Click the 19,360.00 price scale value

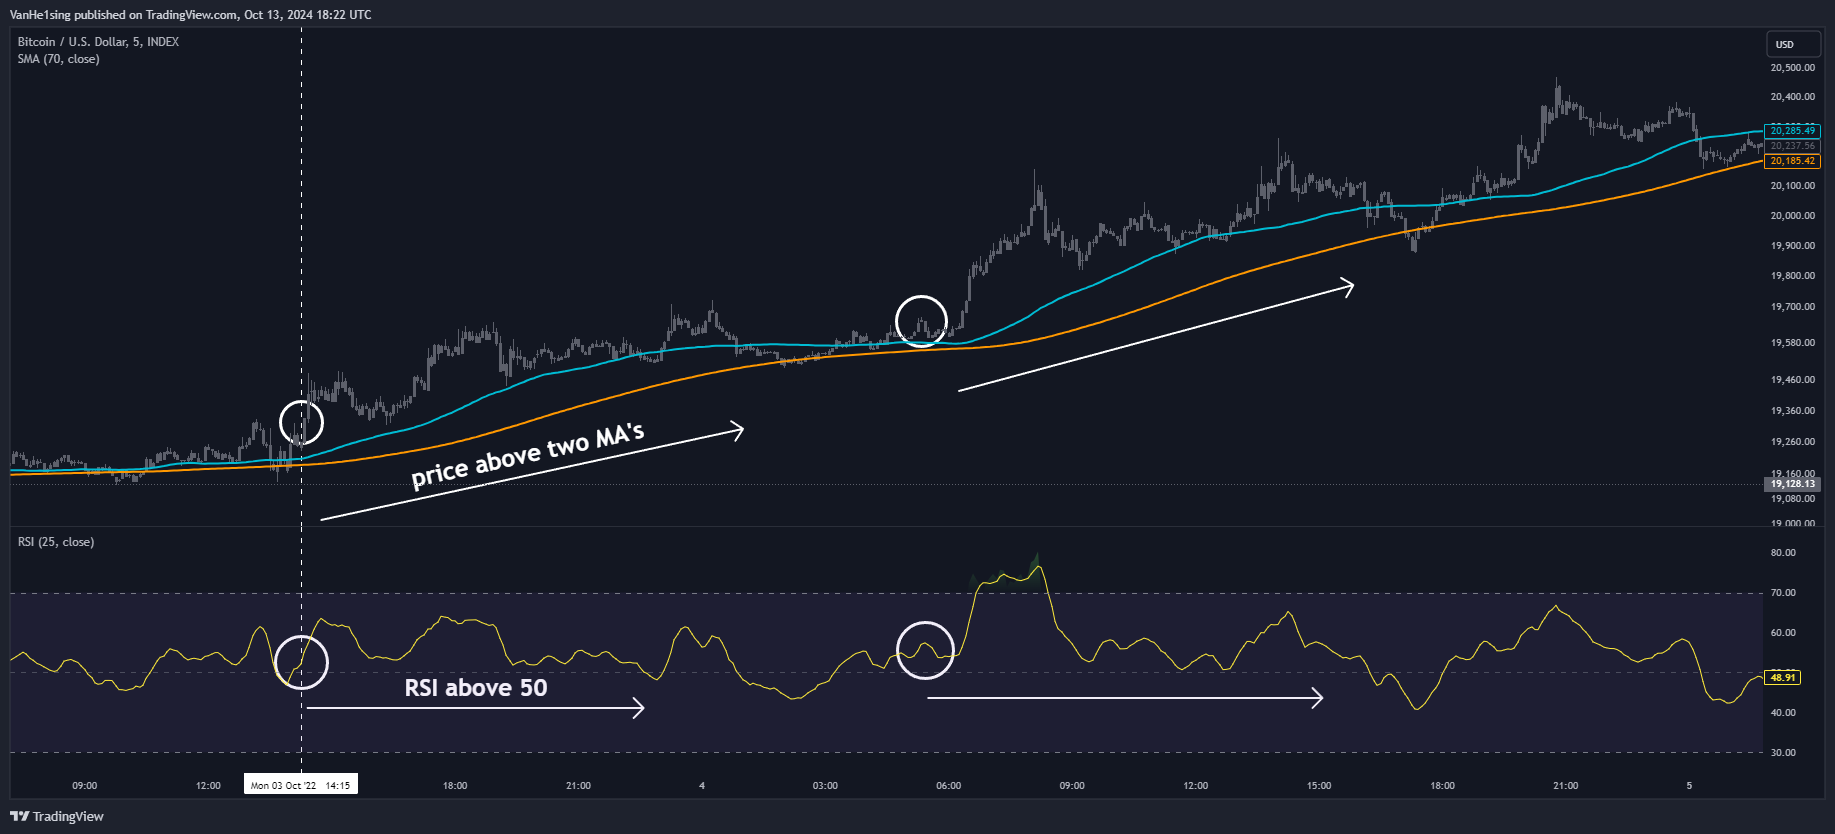(1792, 411)
